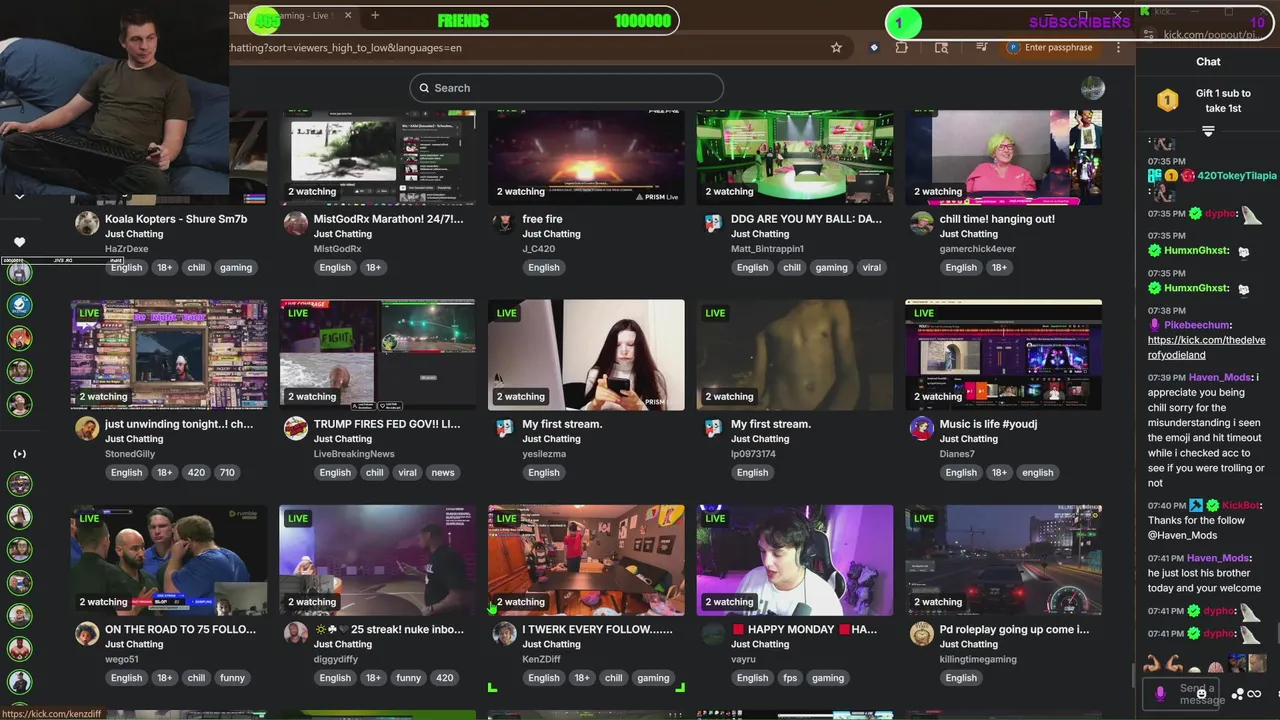
Task: Open the StonedGilly stream thumbnail
Action: point(169,355)
